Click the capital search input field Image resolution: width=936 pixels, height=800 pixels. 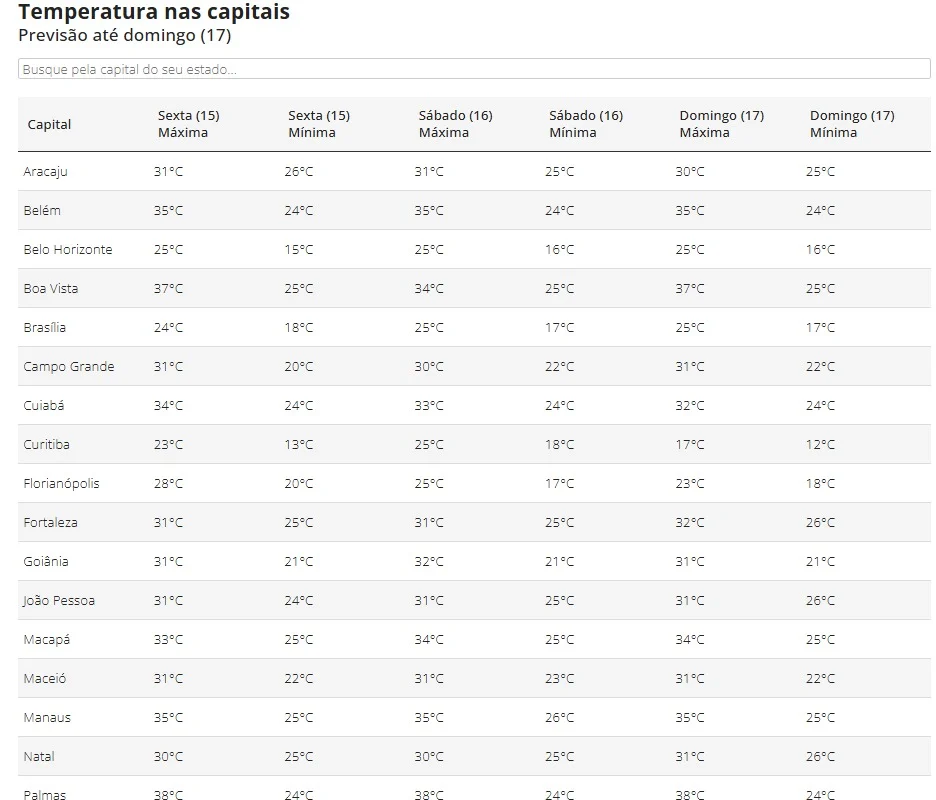click(x=474, y=69)
